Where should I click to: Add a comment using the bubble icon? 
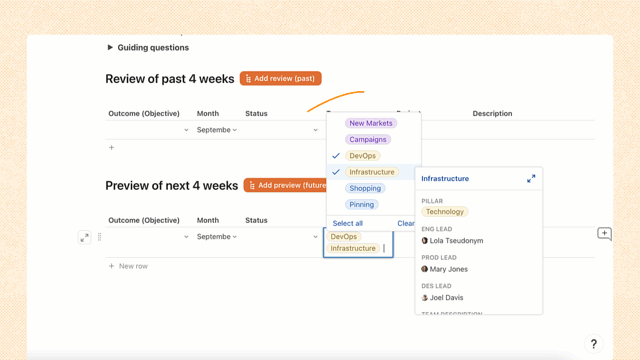604,233
